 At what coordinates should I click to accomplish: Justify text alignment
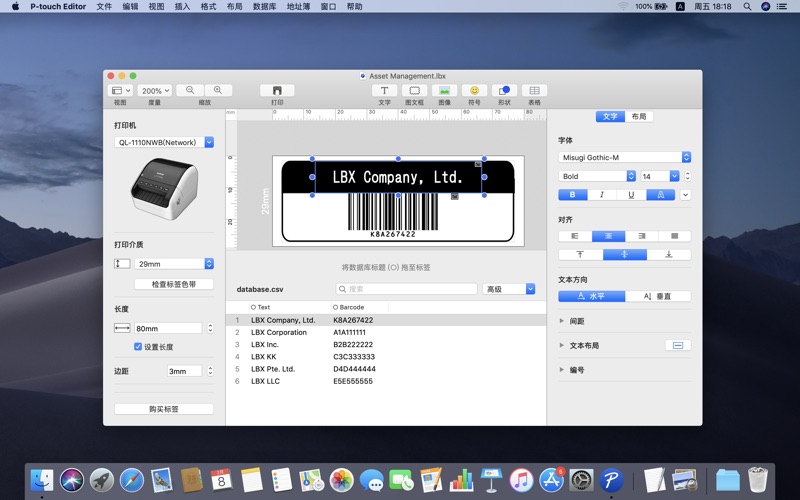[674, 236]
